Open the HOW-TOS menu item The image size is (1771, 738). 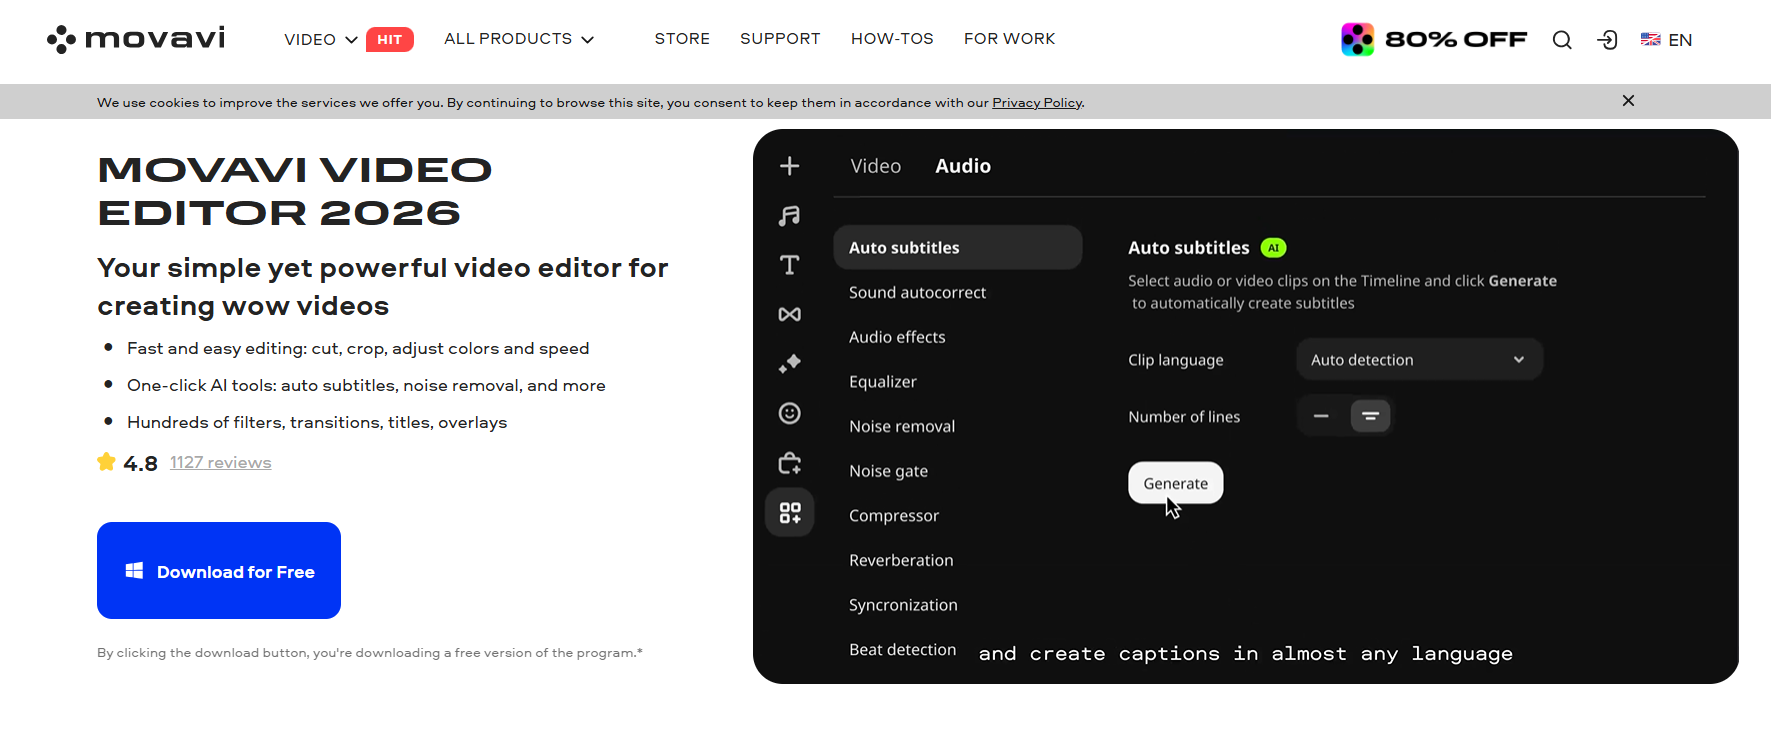(892, 39)
